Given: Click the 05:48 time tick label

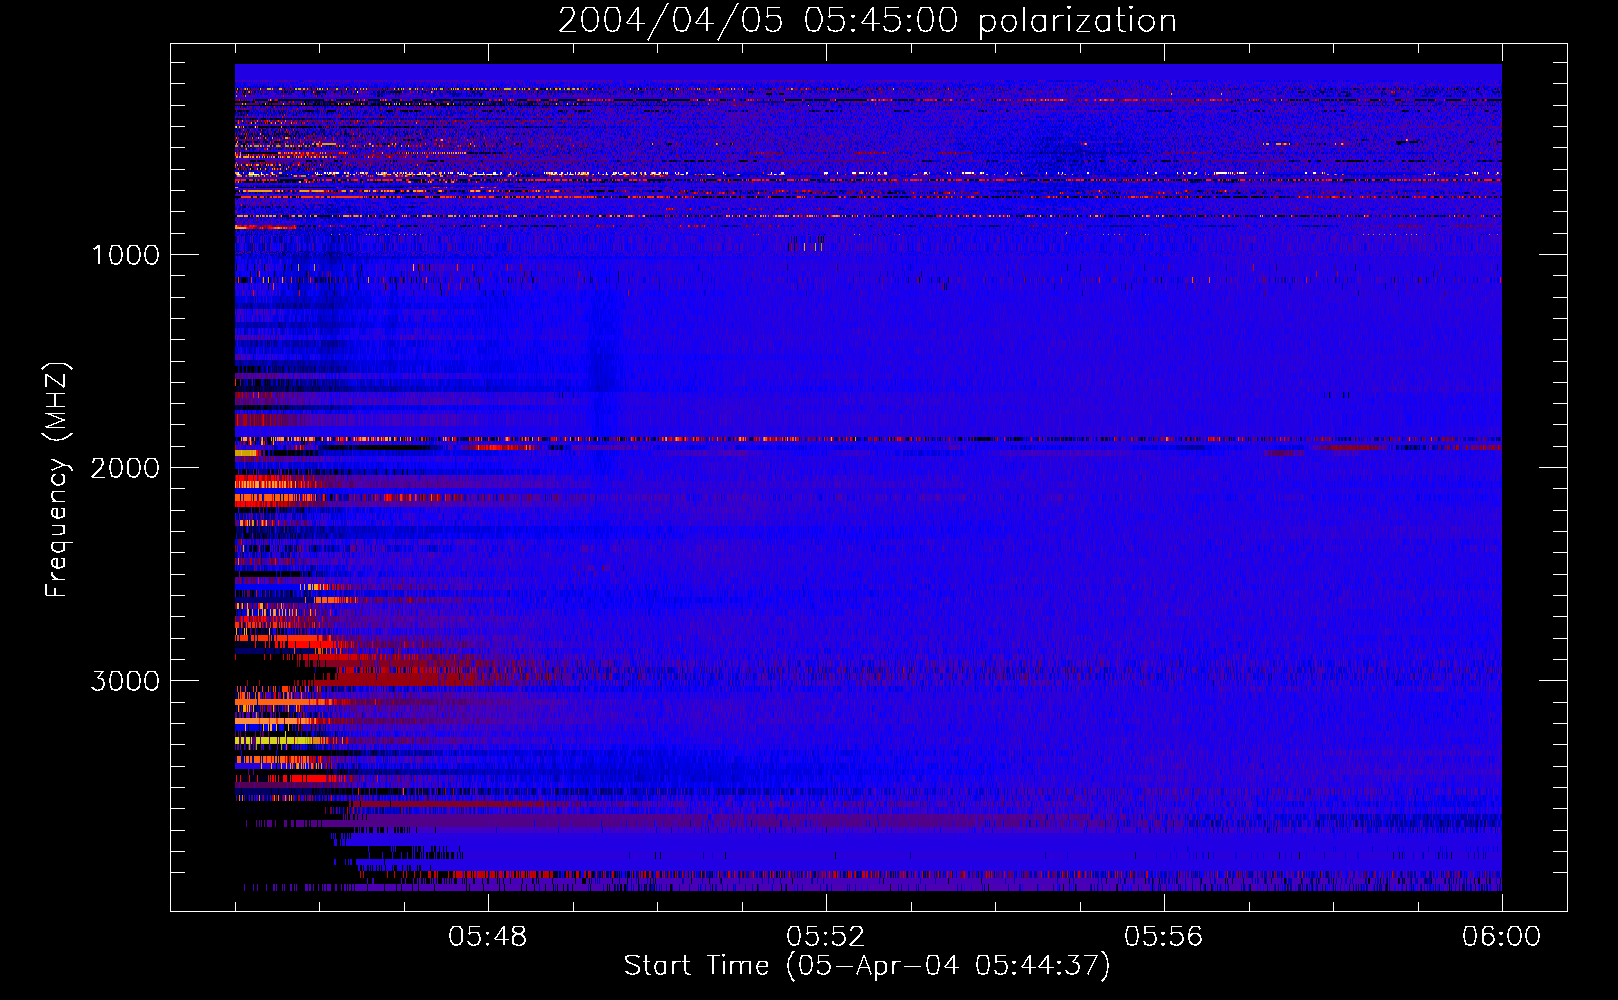Looking at the screenshot, I should pos(488,937).
